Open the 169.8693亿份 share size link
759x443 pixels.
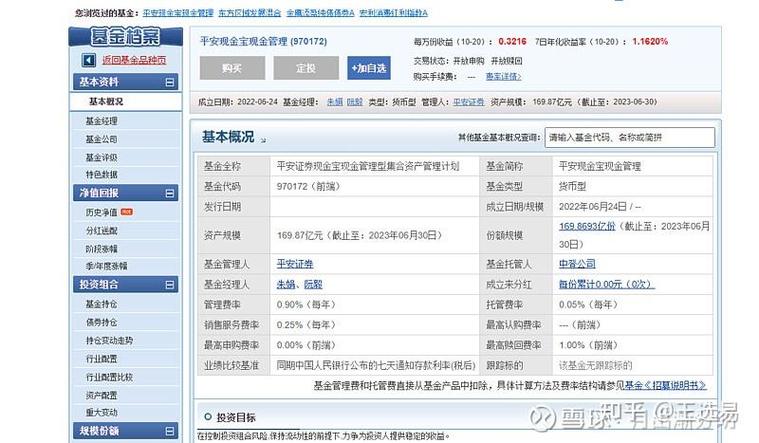click(x=587, y=226)
